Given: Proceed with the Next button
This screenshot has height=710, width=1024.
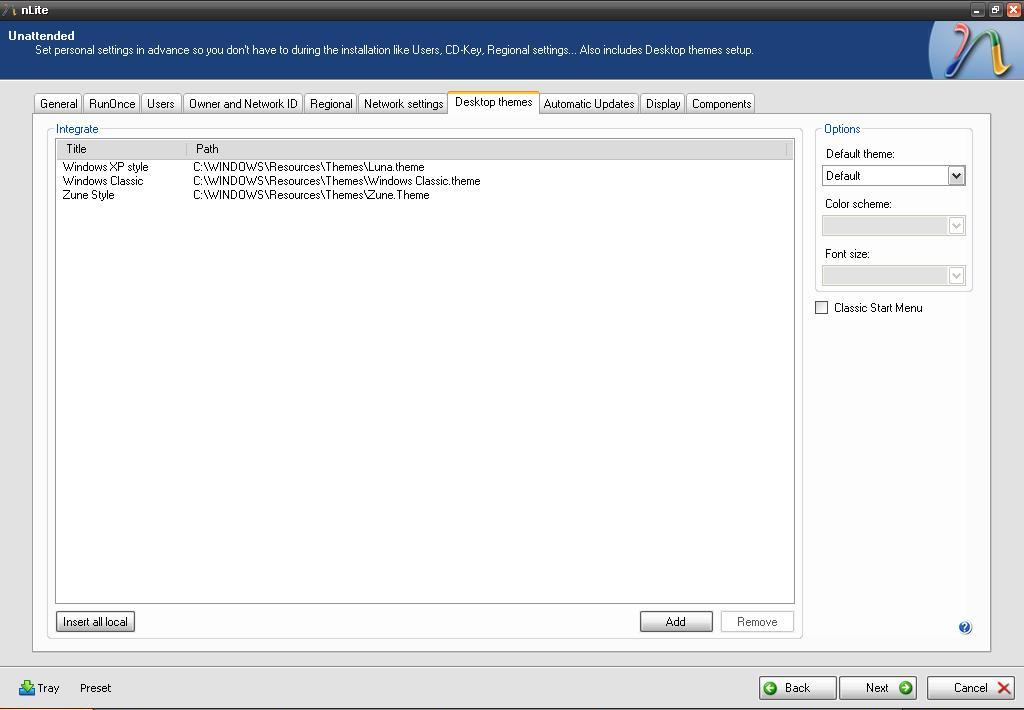Looking at the screenshot, I should [878, 688].
